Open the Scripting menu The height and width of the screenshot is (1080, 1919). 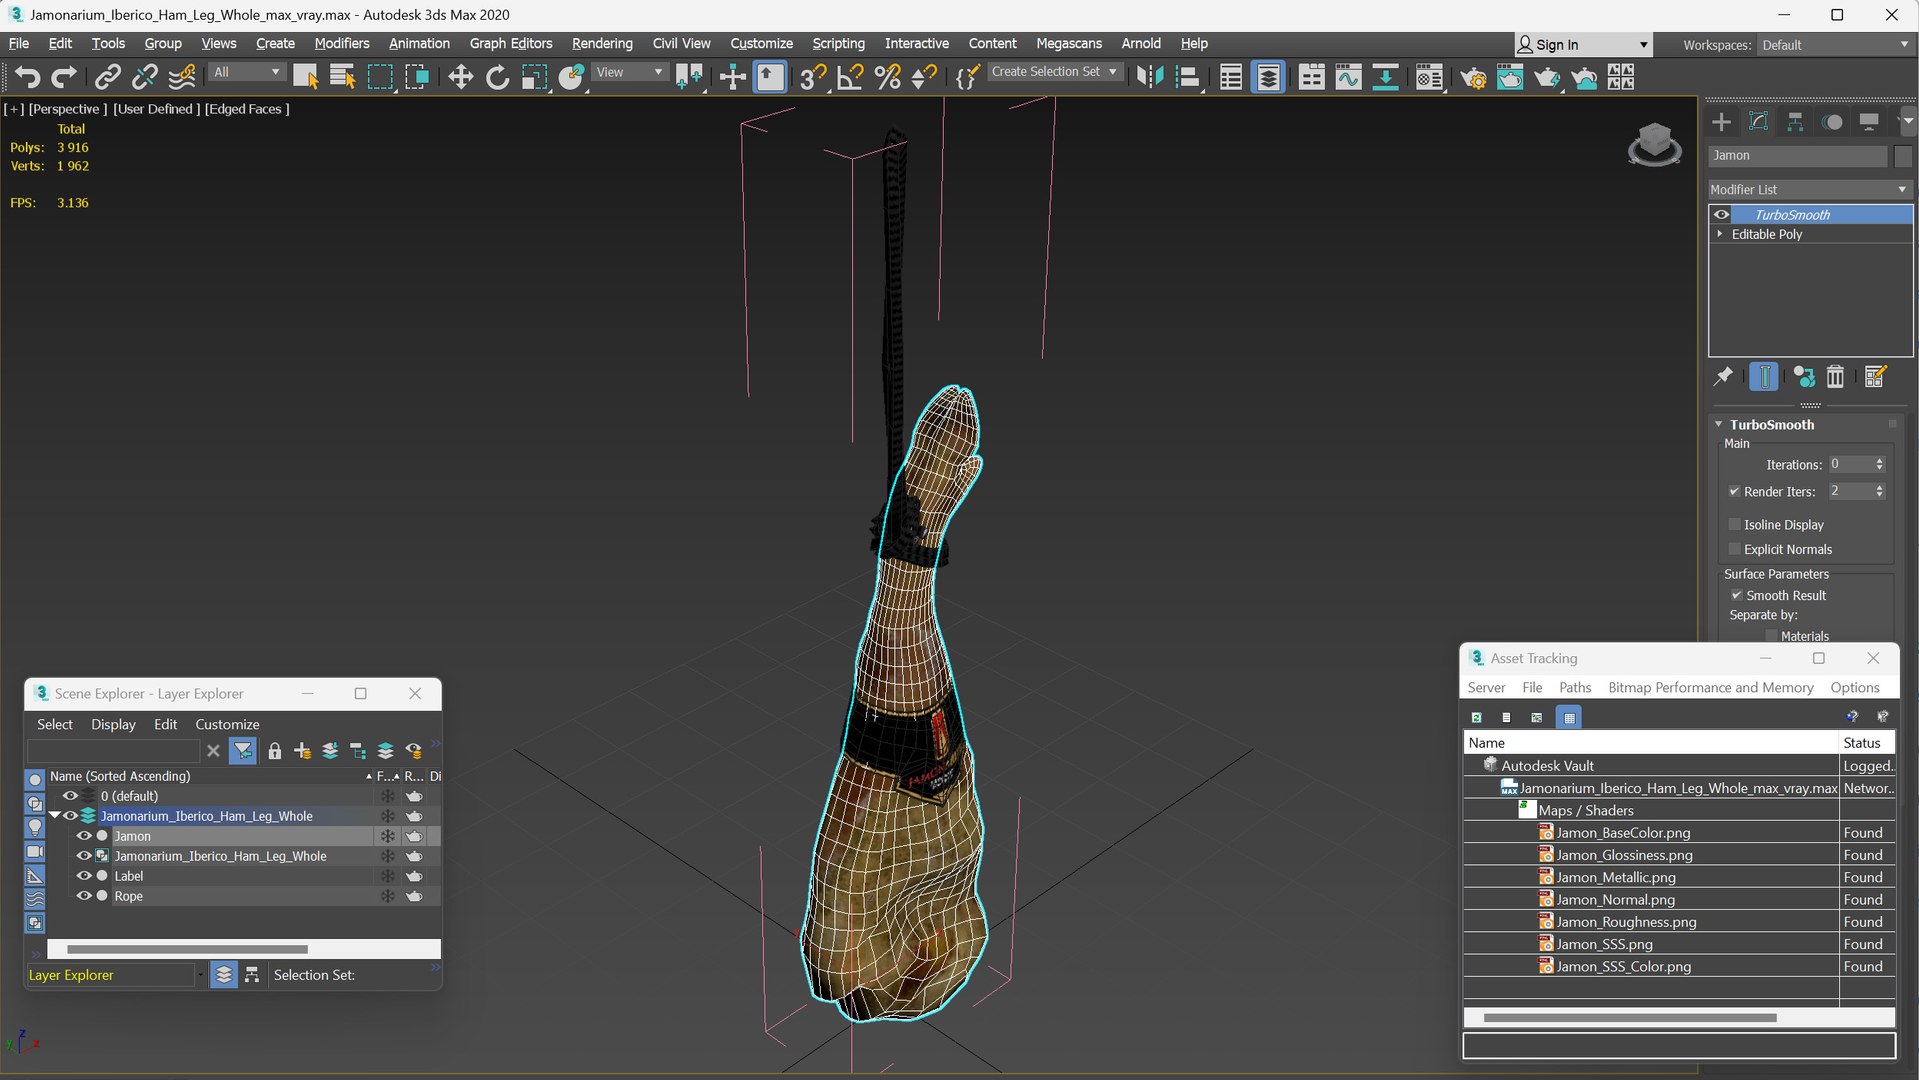tap(838, 43)
